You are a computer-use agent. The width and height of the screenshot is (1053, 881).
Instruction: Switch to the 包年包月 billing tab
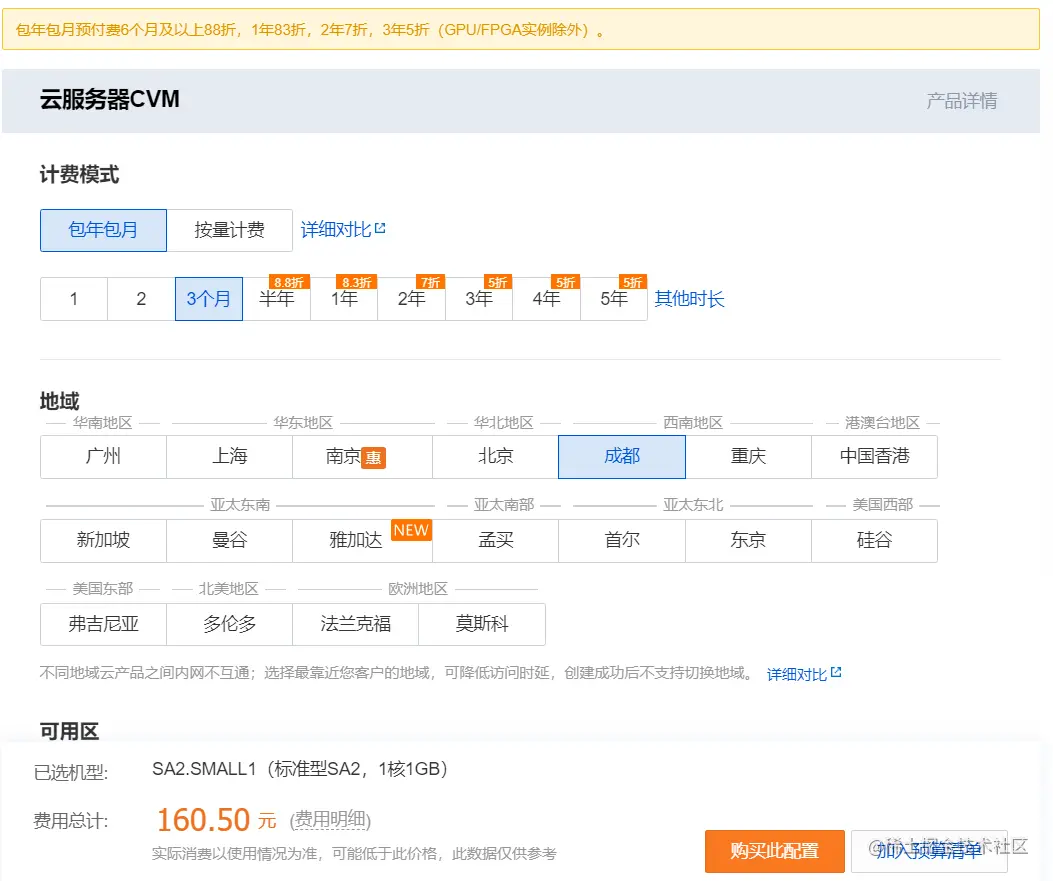(x=103, y=230)
